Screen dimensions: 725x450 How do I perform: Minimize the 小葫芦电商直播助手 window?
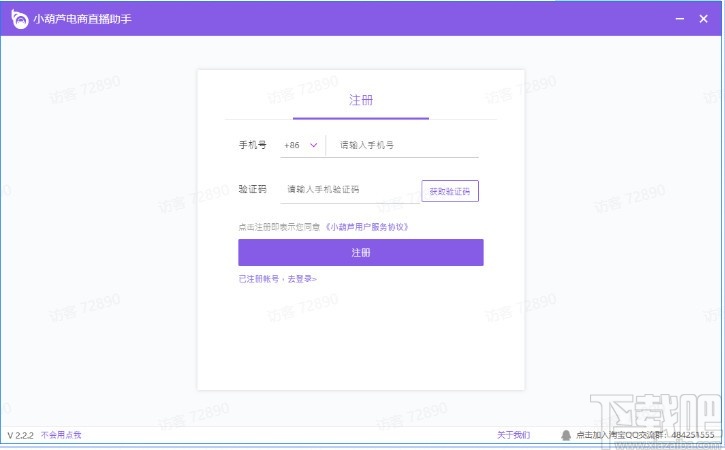680,19
